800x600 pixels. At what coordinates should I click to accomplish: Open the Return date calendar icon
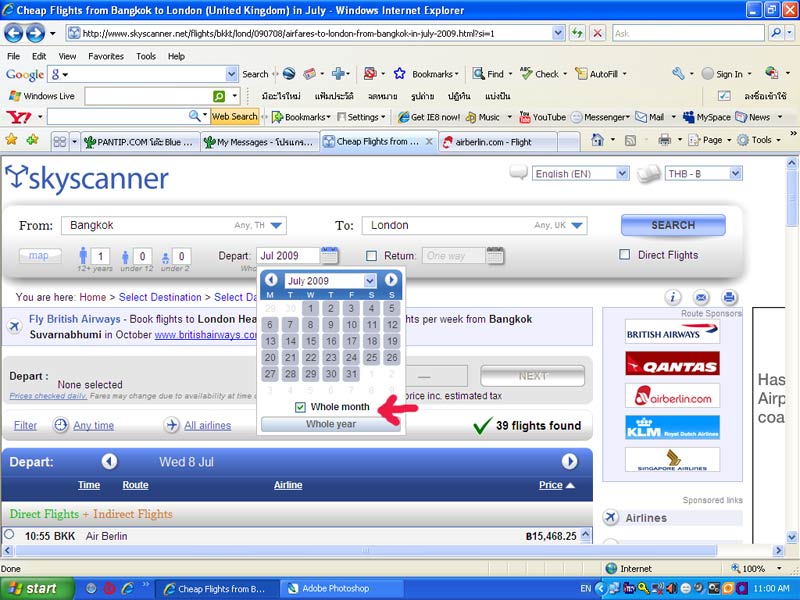[x=495, y=255]
